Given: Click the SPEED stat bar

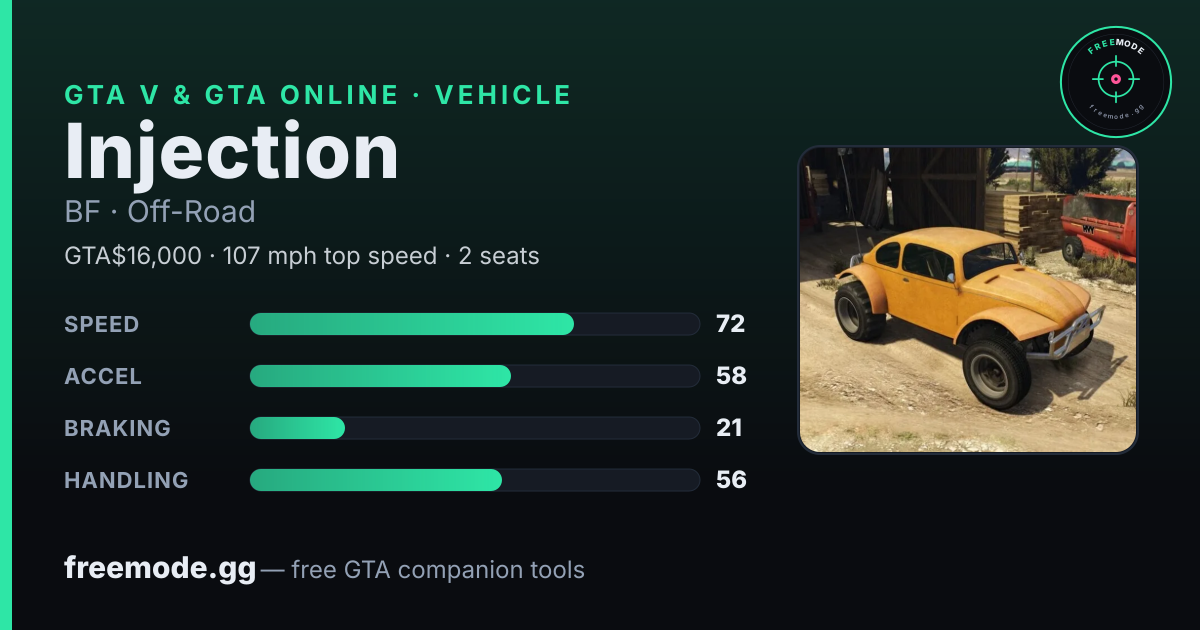Looking at the screenshot, I should (474, 324).
